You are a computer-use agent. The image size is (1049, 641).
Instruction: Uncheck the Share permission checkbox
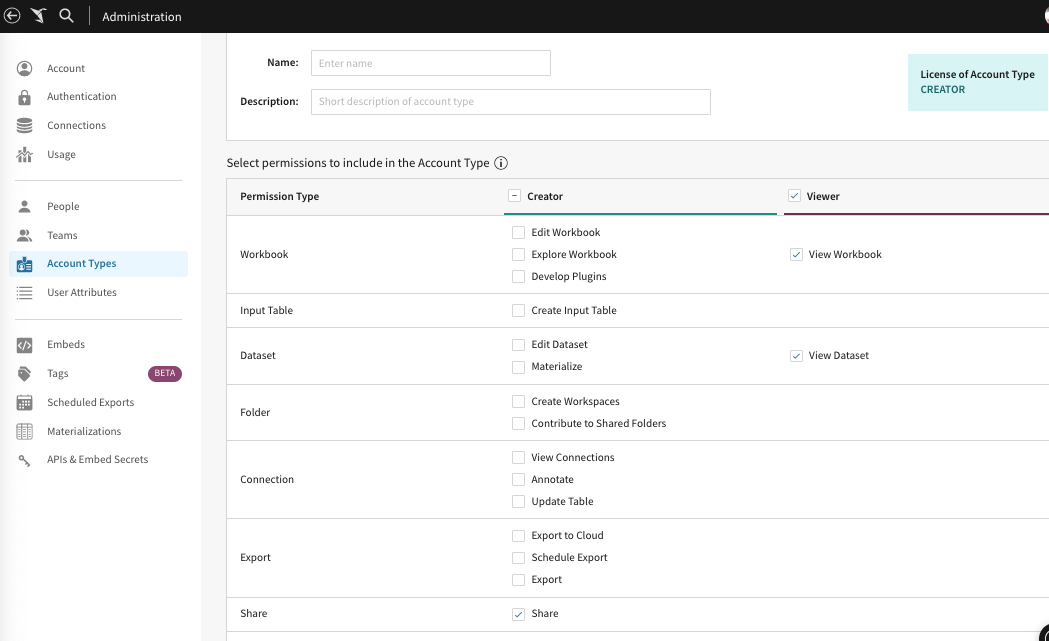click(x=518, y=615)
